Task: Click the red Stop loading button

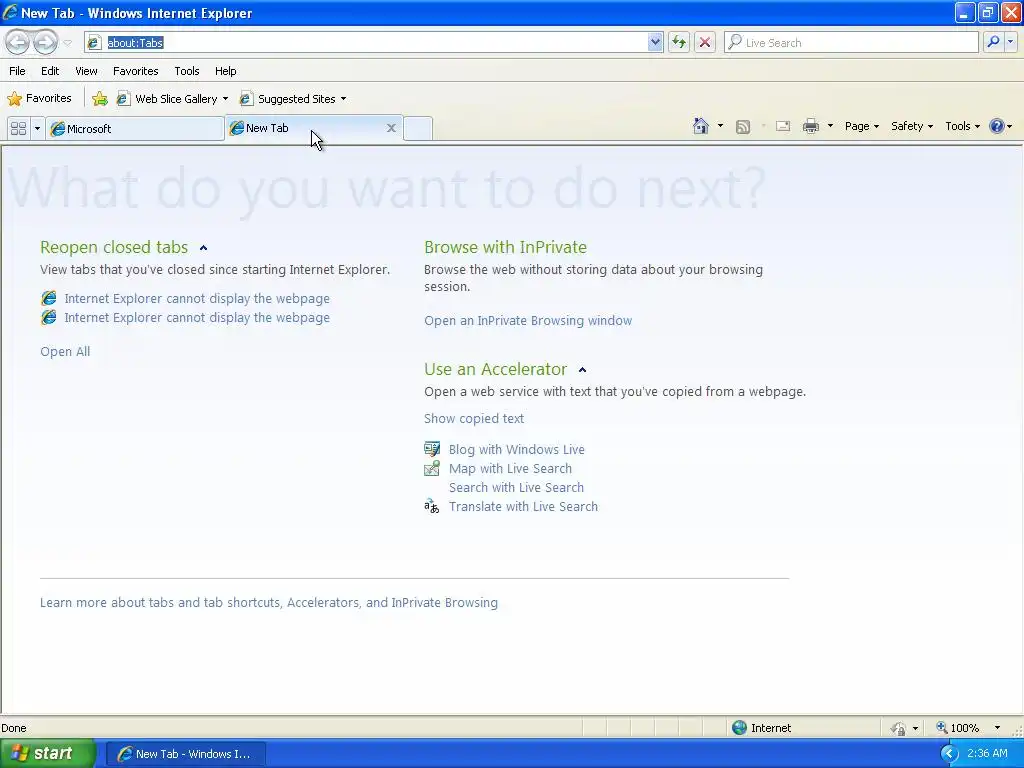Action: (705, 42)
